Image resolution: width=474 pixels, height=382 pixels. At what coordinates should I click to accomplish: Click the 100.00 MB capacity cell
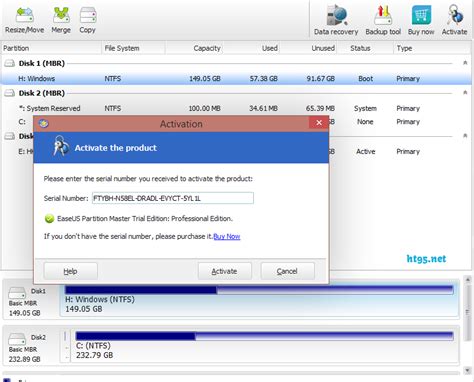pos(204,108)
